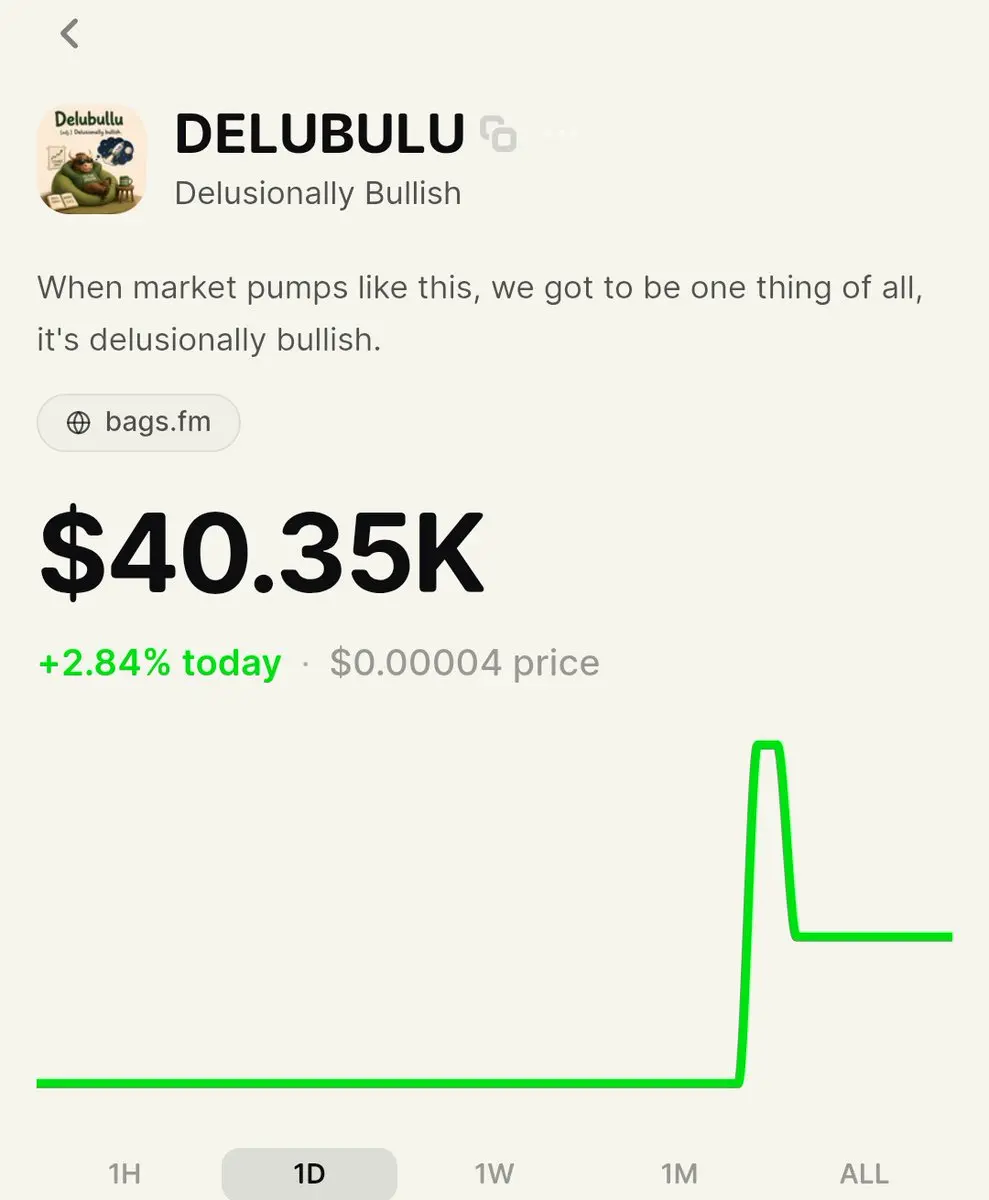Open the bags.fm website link
989x1200 pixels.
(x=138, y=423)
